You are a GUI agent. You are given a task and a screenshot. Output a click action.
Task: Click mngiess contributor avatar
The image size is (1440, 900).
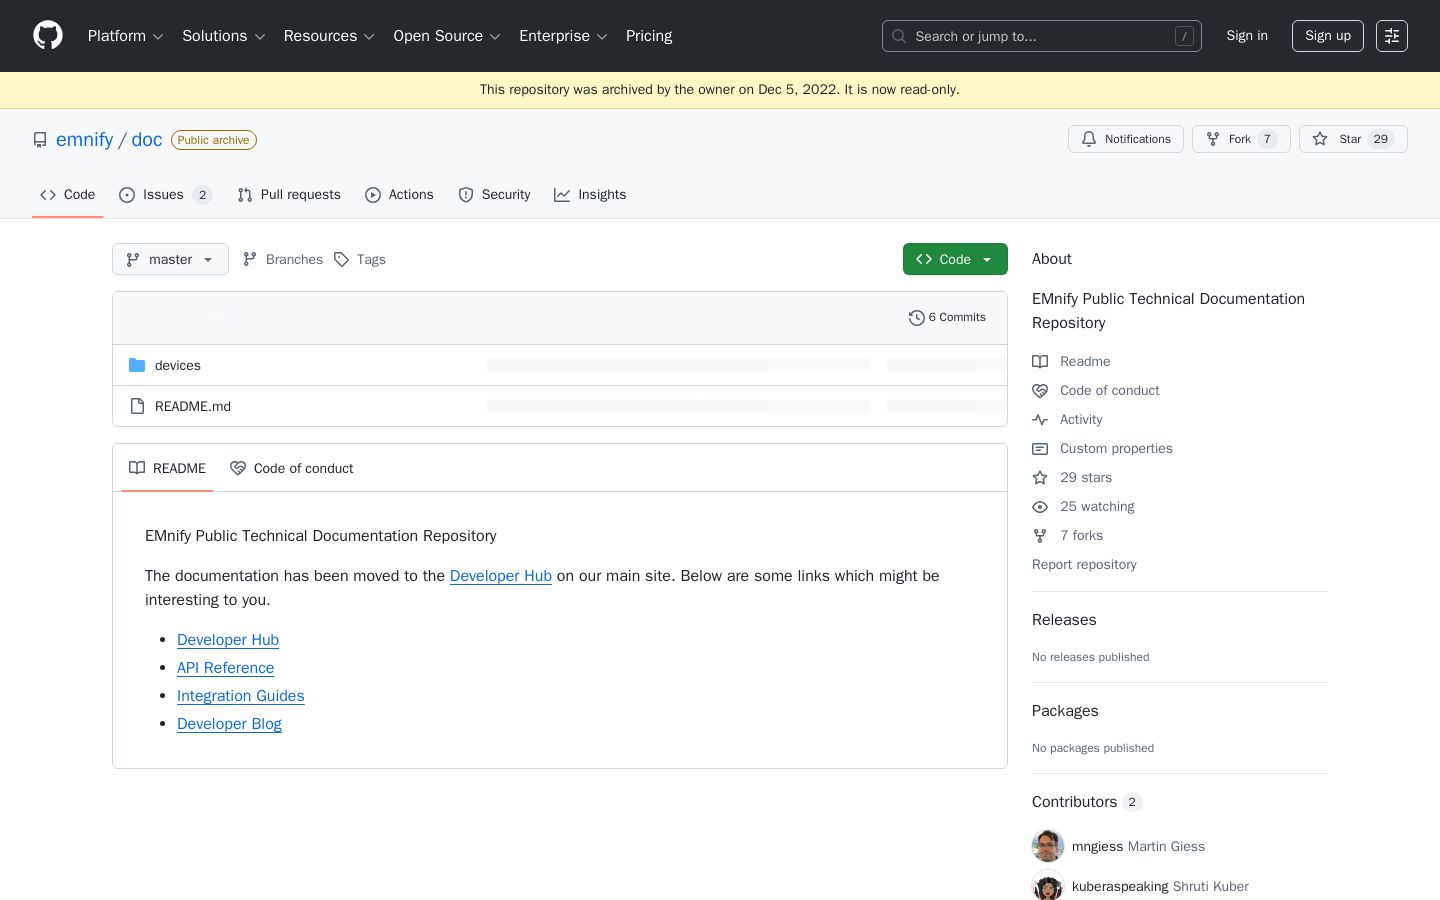(x=1048, y=846)
